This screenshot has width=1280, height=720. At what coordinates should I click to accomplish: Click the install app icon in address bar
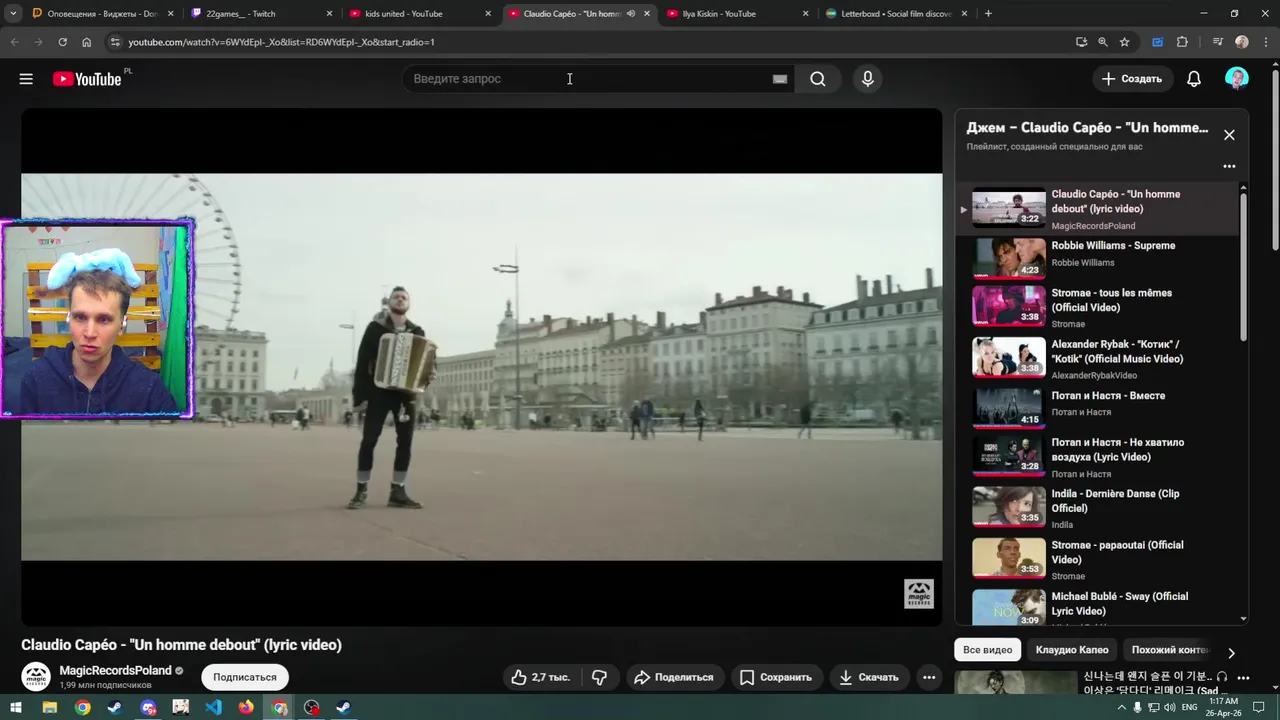pos(1081,42)
